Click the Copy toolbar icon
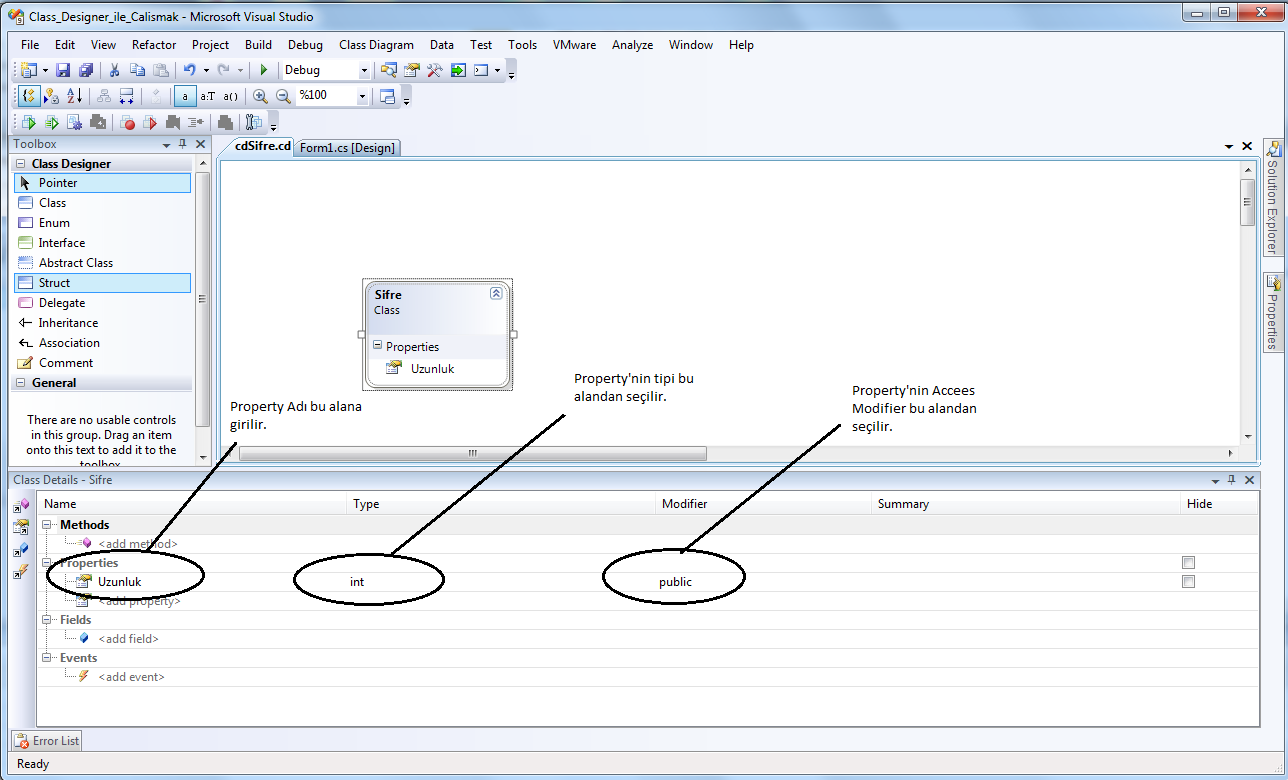 pyautogui.click(x=137, y=70)
